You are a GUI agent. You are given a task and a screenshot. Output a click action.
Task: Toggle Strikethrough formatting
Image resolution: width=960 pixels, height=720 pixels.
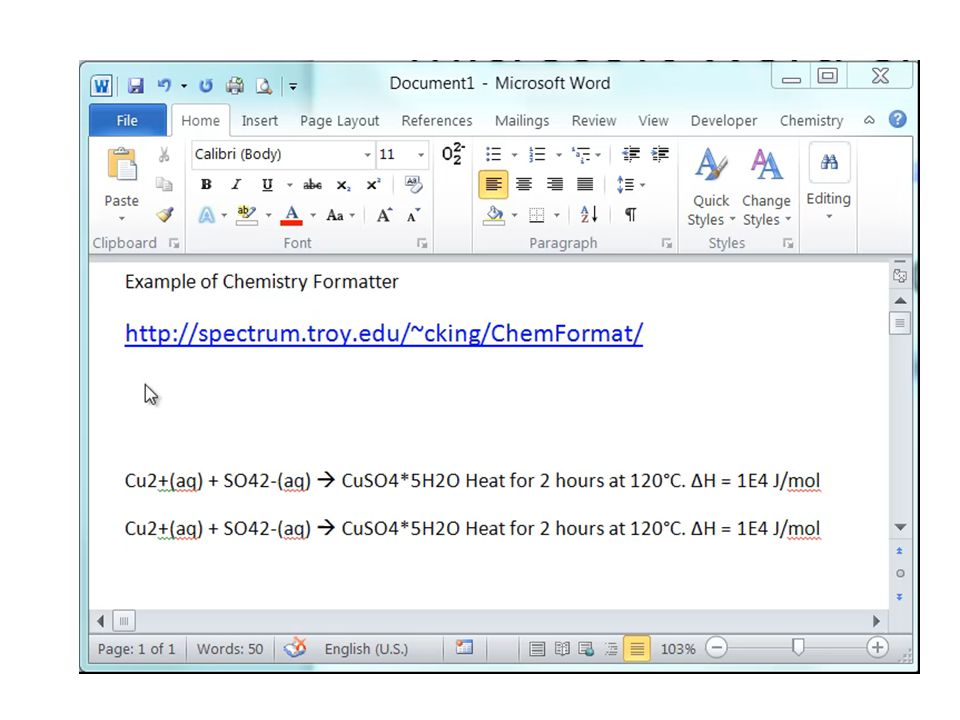312,184
